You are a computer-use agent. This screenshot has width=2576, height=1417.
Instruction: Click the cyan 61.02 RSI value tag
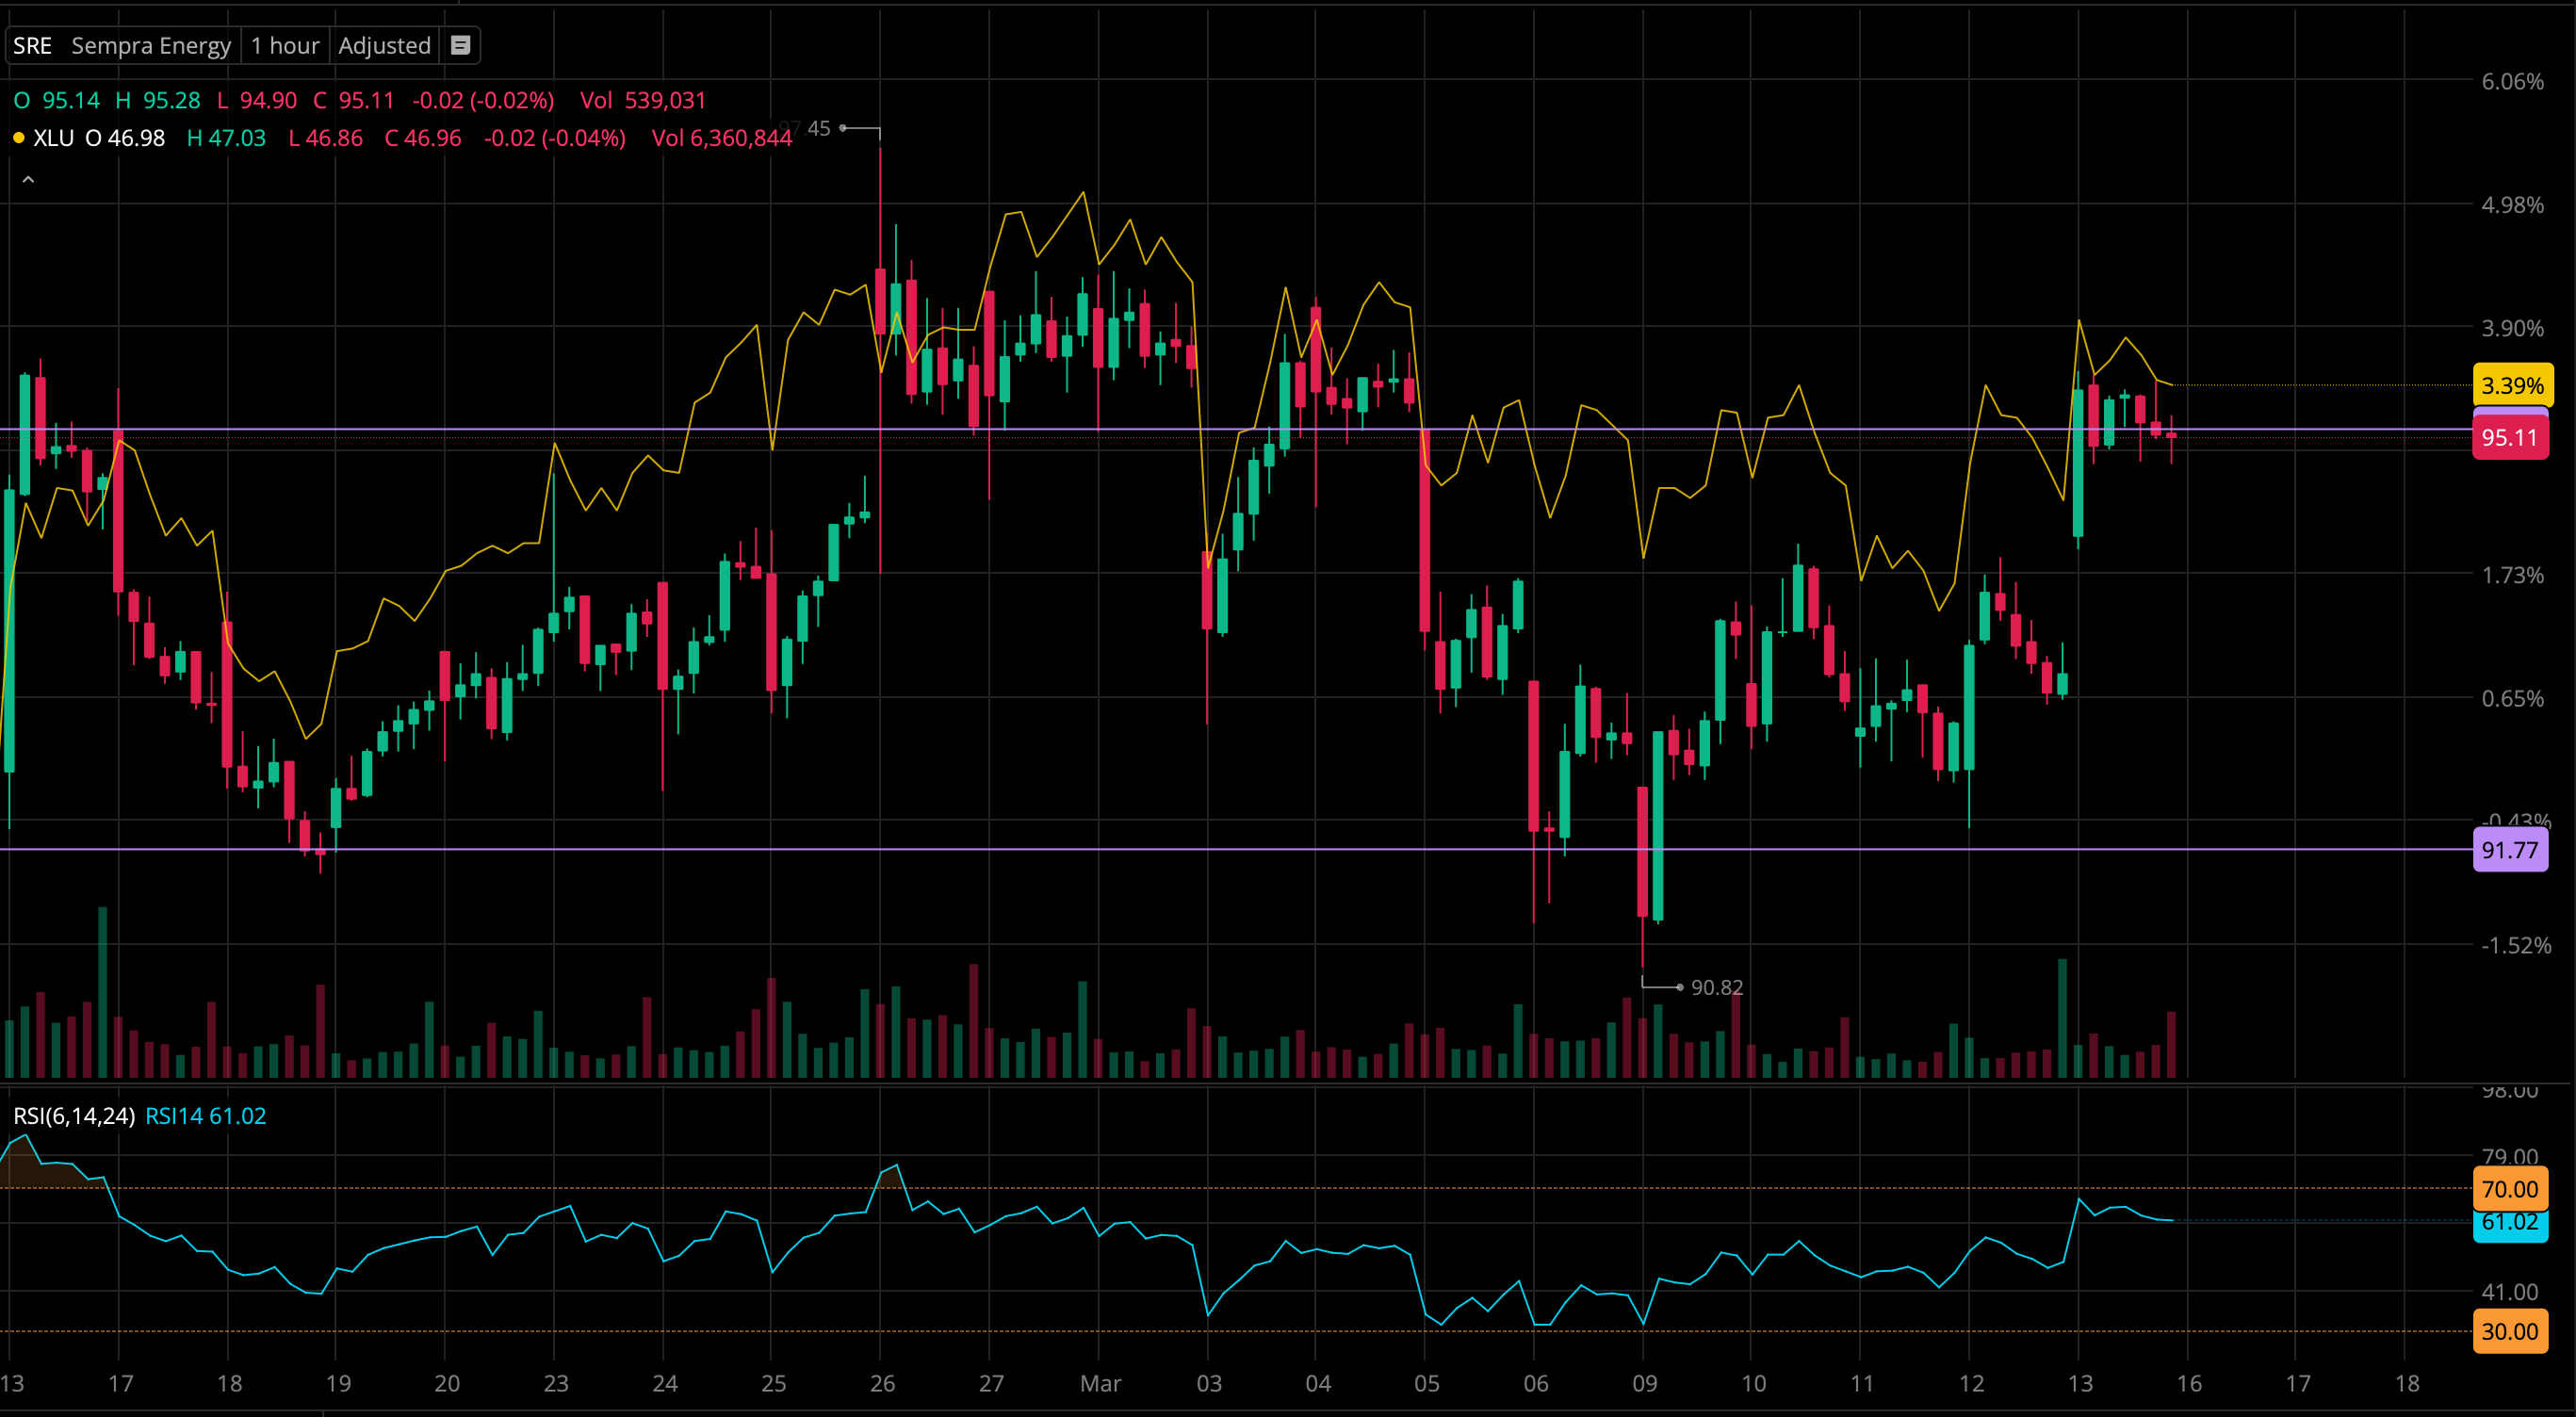pos(2509,1224)
